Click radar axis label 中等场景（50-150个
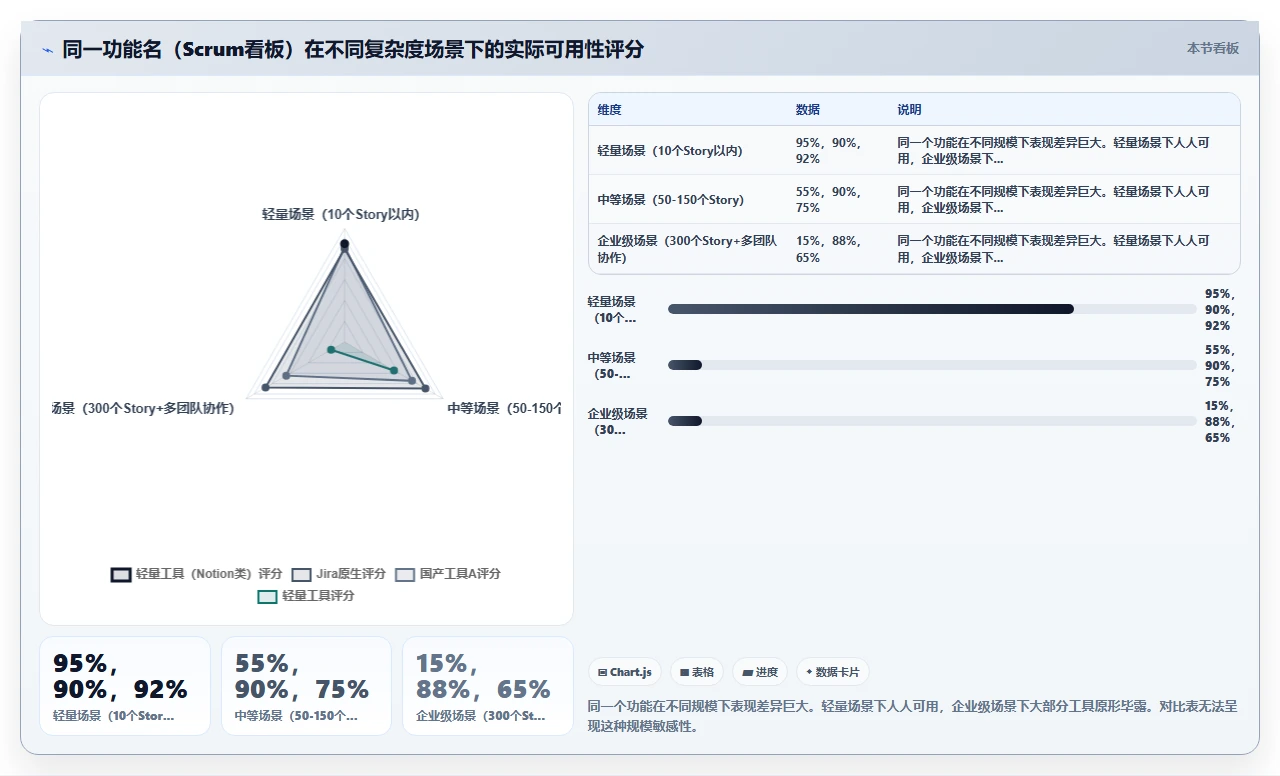This screenshot has height=776, width=1280. [x=504, y=408]
